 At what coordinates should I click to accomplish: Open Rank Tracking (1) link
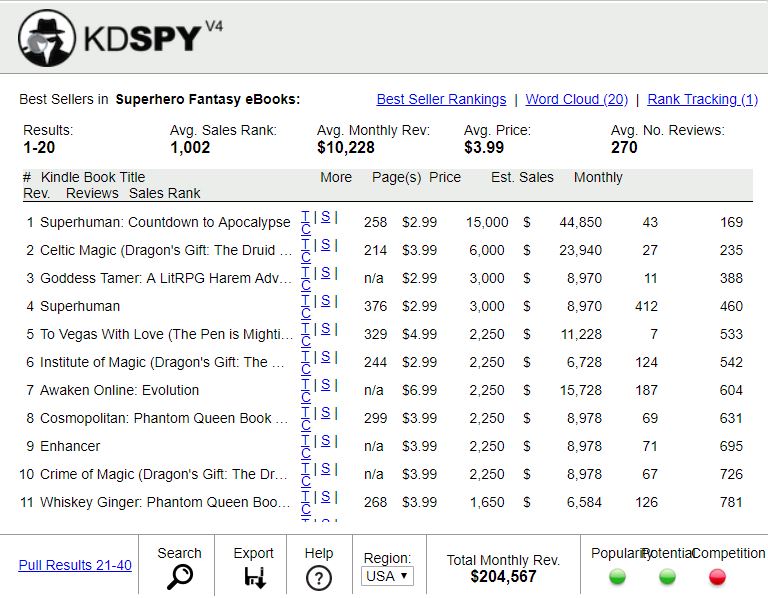click(x=702, y=99)
